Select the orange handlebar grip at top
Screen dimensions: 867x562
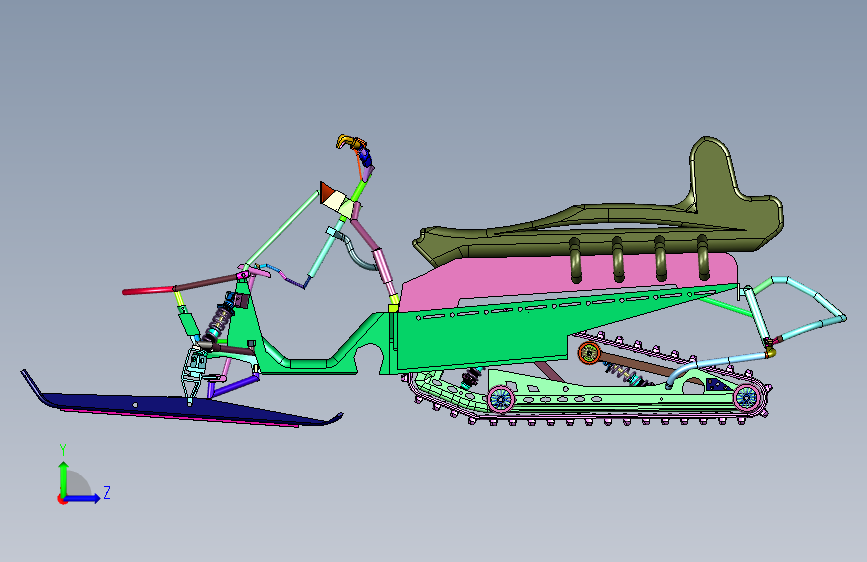[x=350, y=142]
